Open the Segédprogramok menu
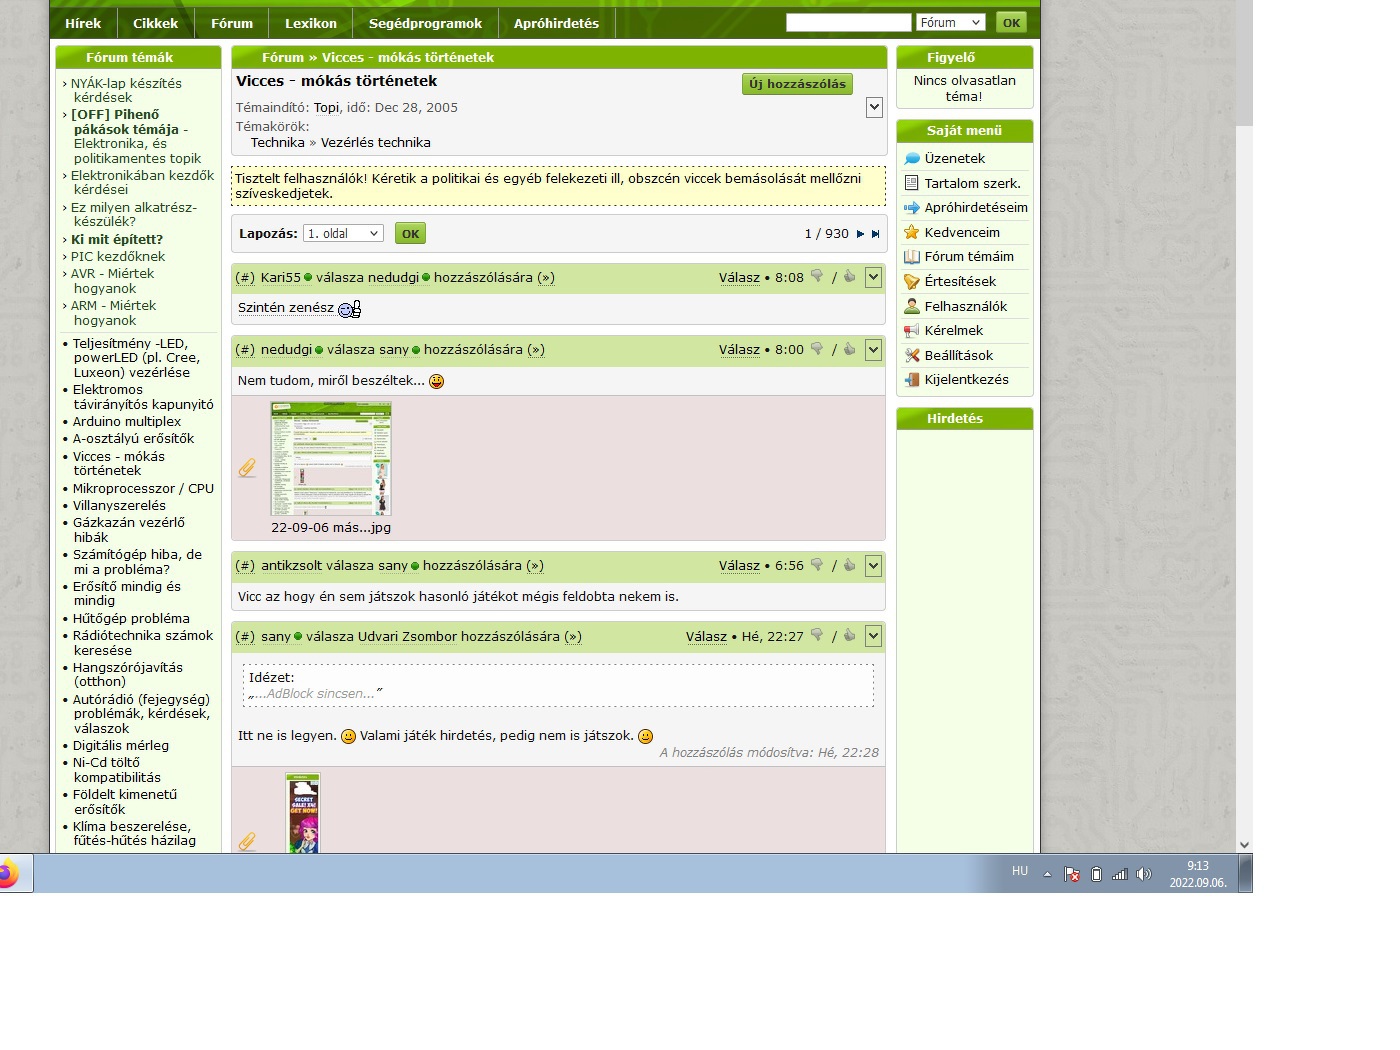1400x1050 pixels. pyautogui.click(x=425, y=23)
